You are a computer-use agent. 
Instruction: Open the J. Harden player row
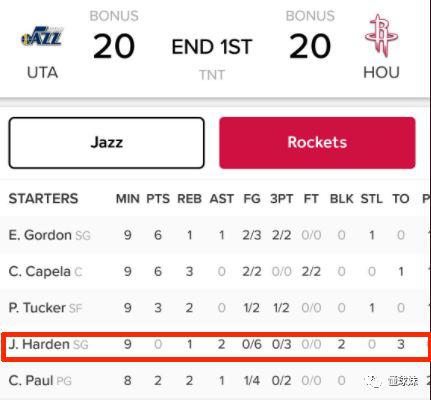(215, 344)
